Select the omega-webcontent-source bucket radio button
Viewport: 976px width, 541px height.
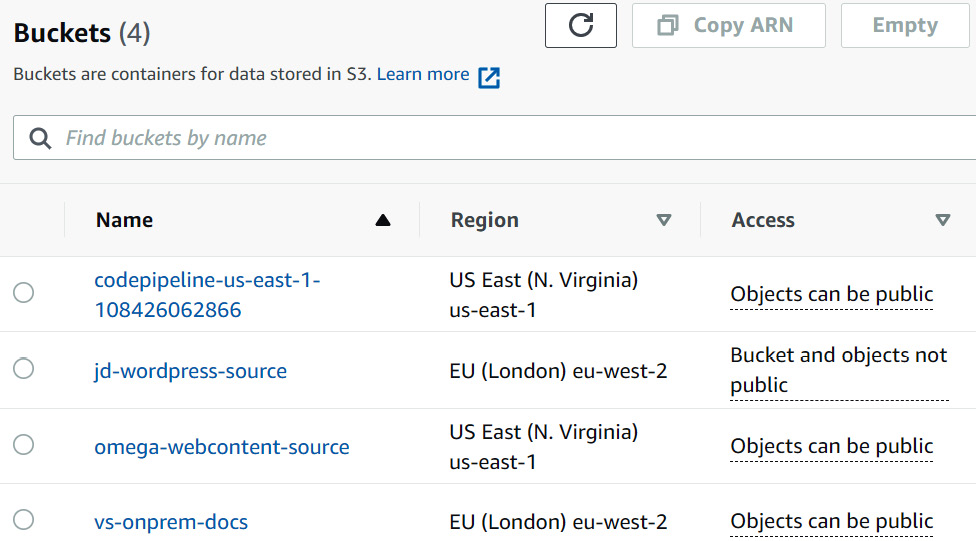point(24,445)
